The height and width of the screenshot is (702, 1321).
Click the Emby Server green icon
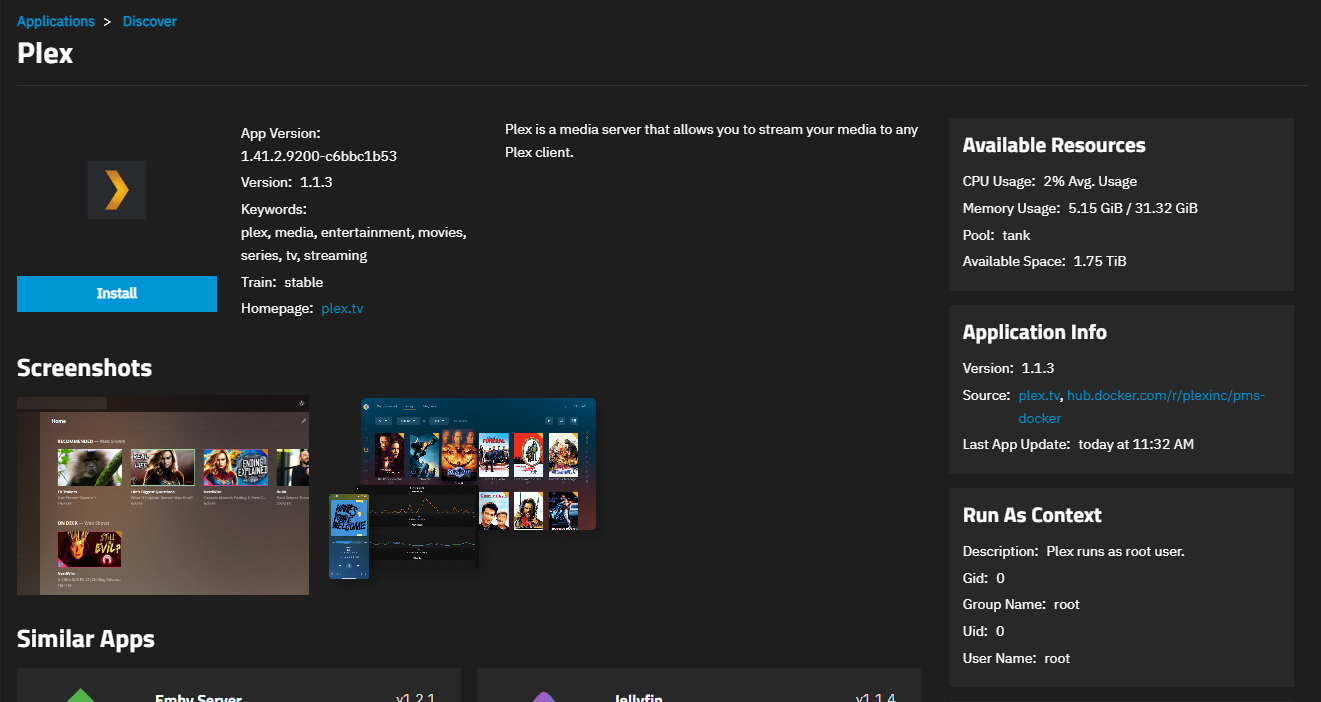pyautogui.click(x=81, y=696)
